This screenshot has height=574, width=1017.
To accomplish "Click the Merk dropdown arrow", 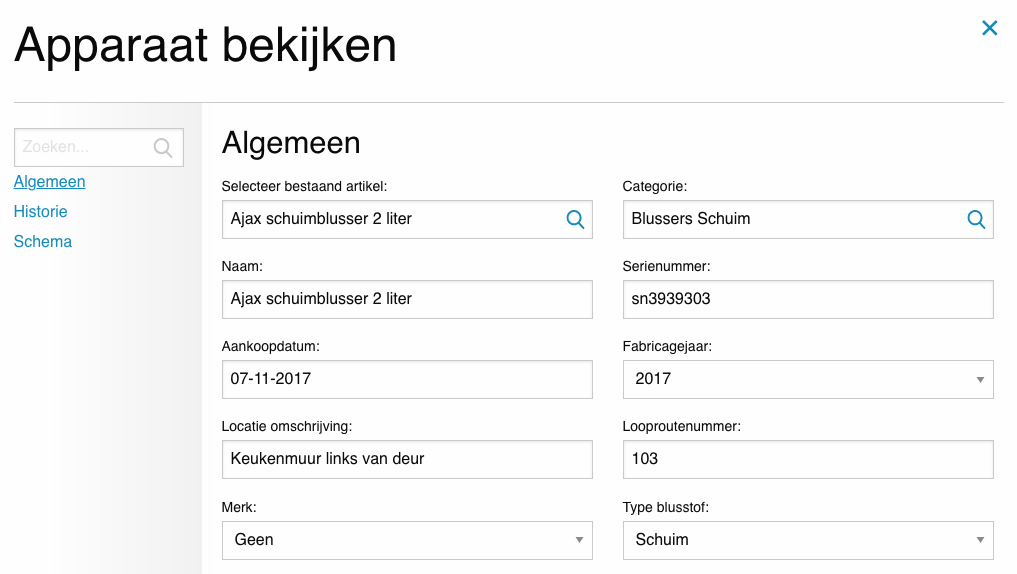I will 579,541.
